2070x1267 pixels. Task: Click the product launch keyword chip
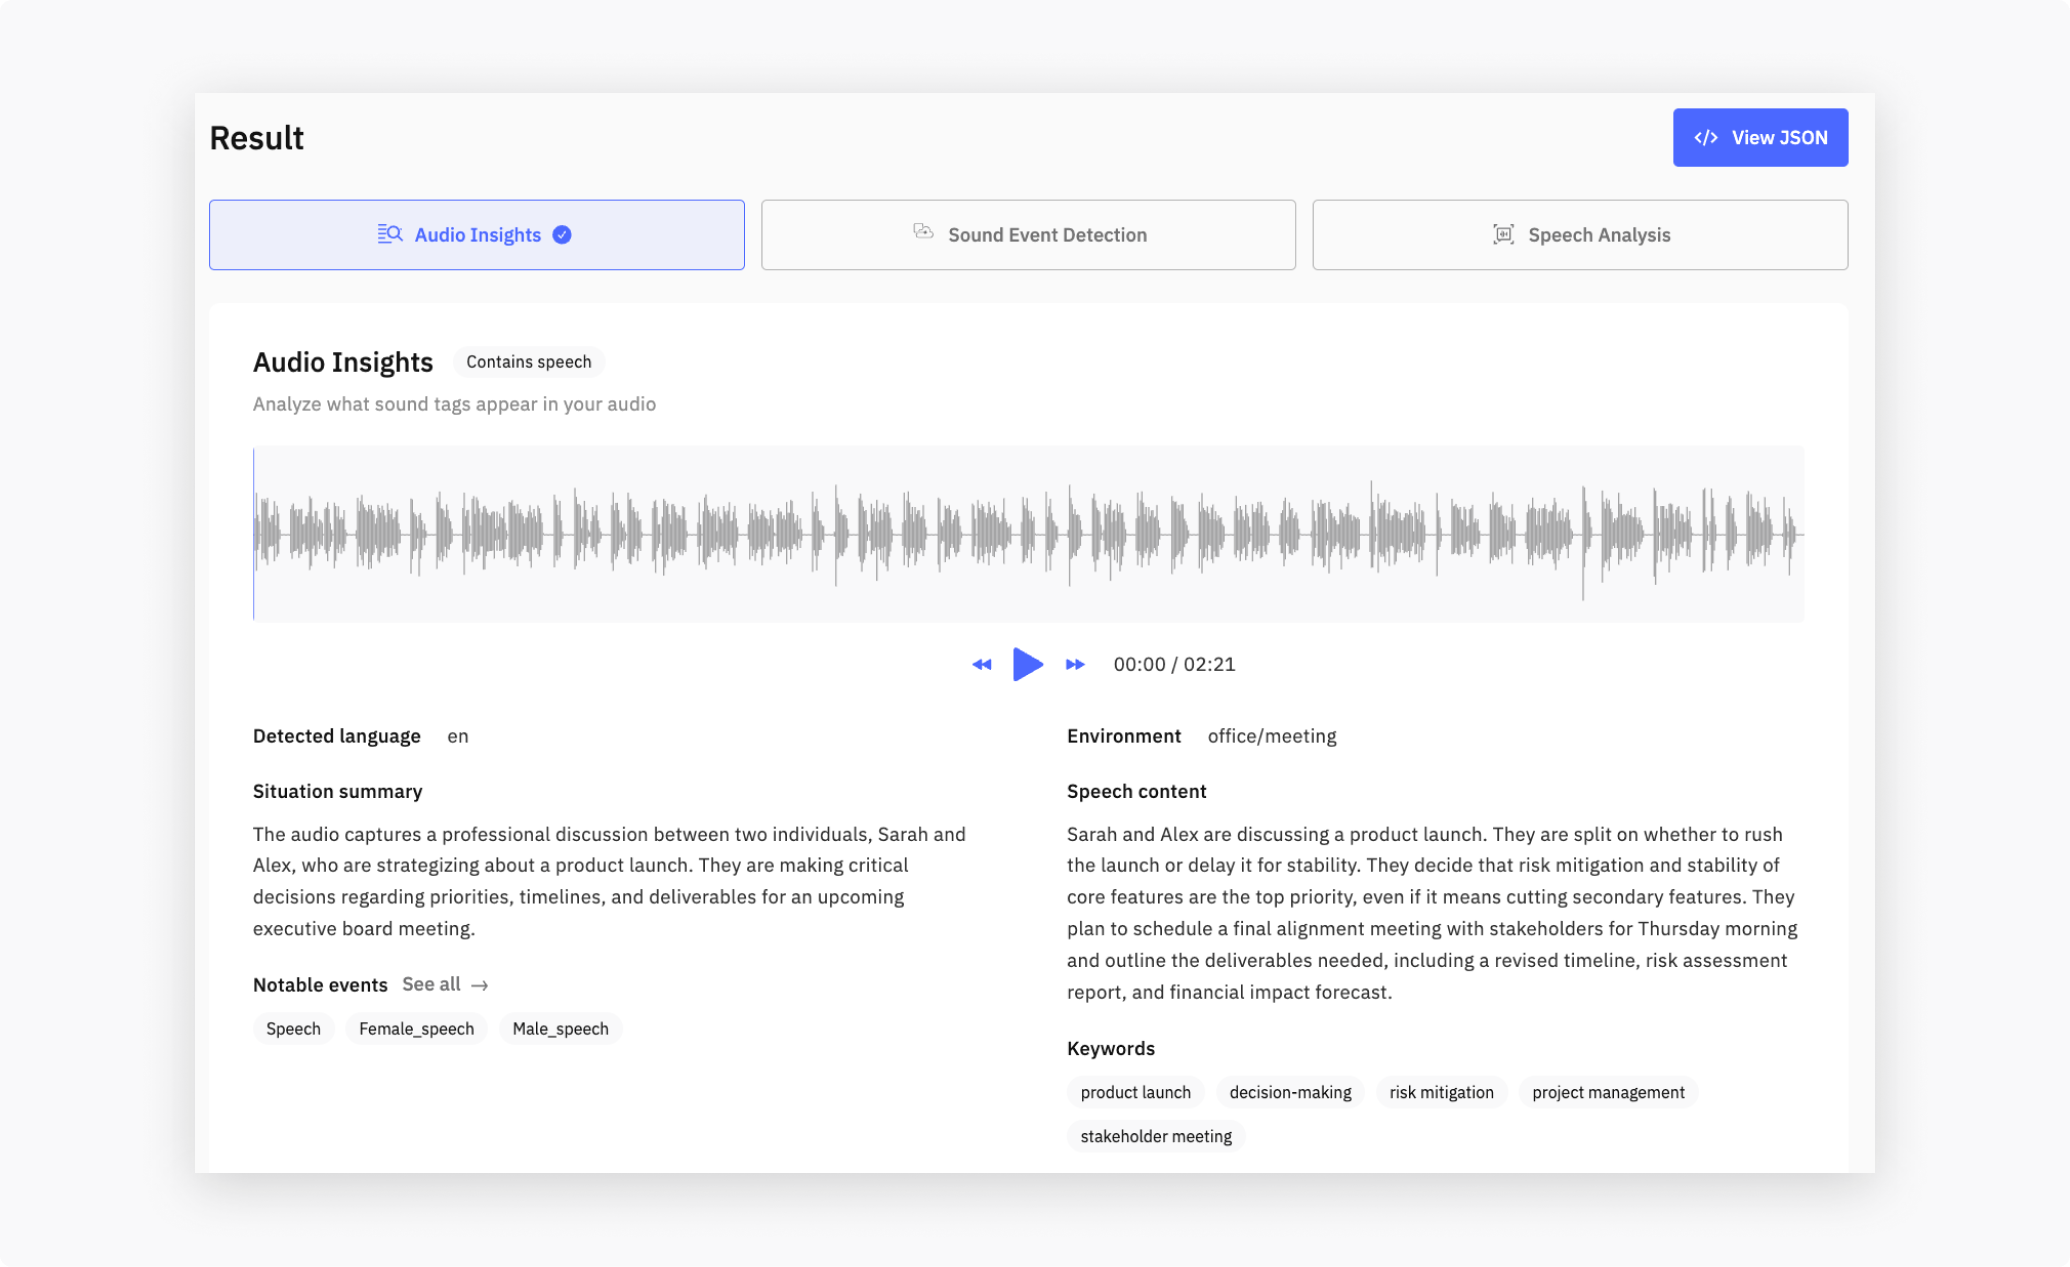pyautogui.click(x=1135, y=1092)
